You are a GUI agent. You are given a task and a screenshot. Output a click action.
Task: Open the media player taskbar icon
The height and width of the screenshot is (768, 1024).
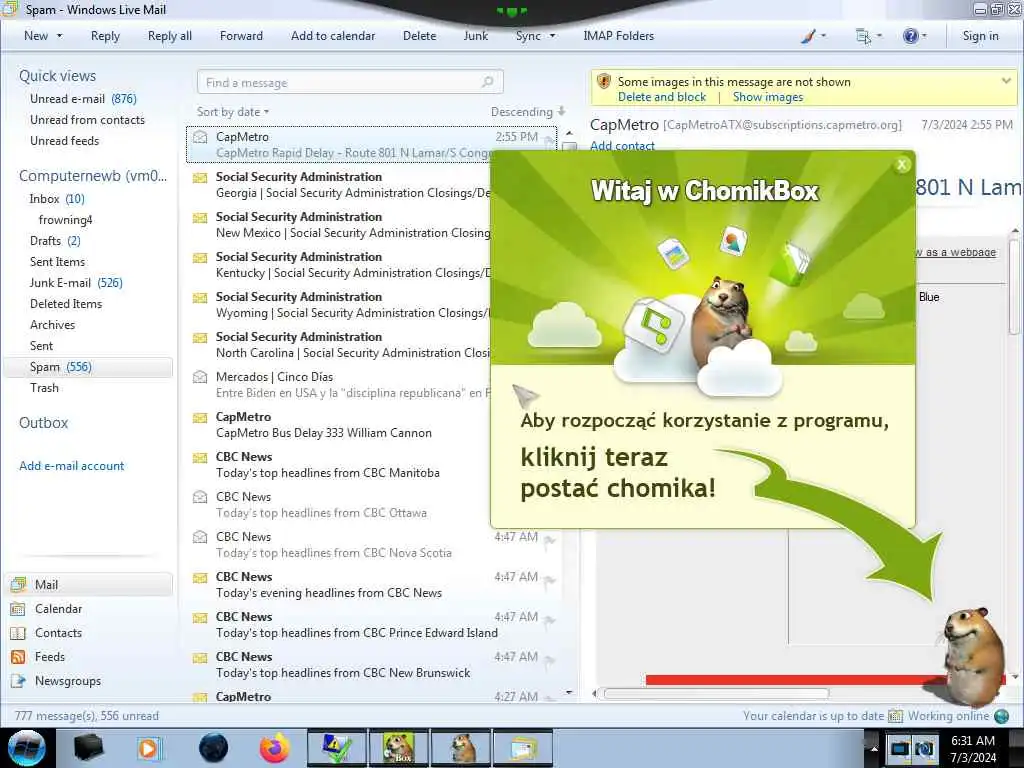pos(148,748)
